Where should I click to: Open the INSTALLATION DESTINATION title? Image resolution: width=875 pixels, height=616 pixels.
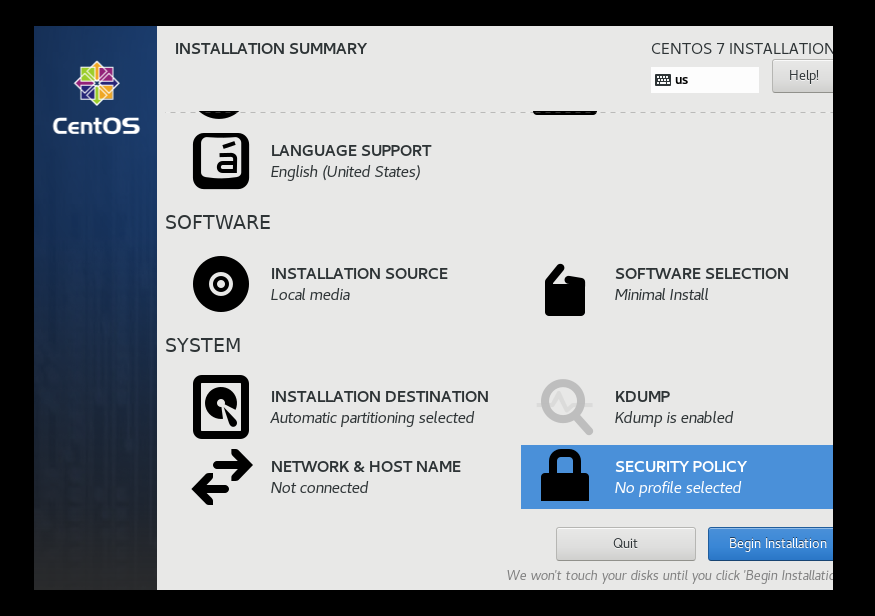[379, 397]
